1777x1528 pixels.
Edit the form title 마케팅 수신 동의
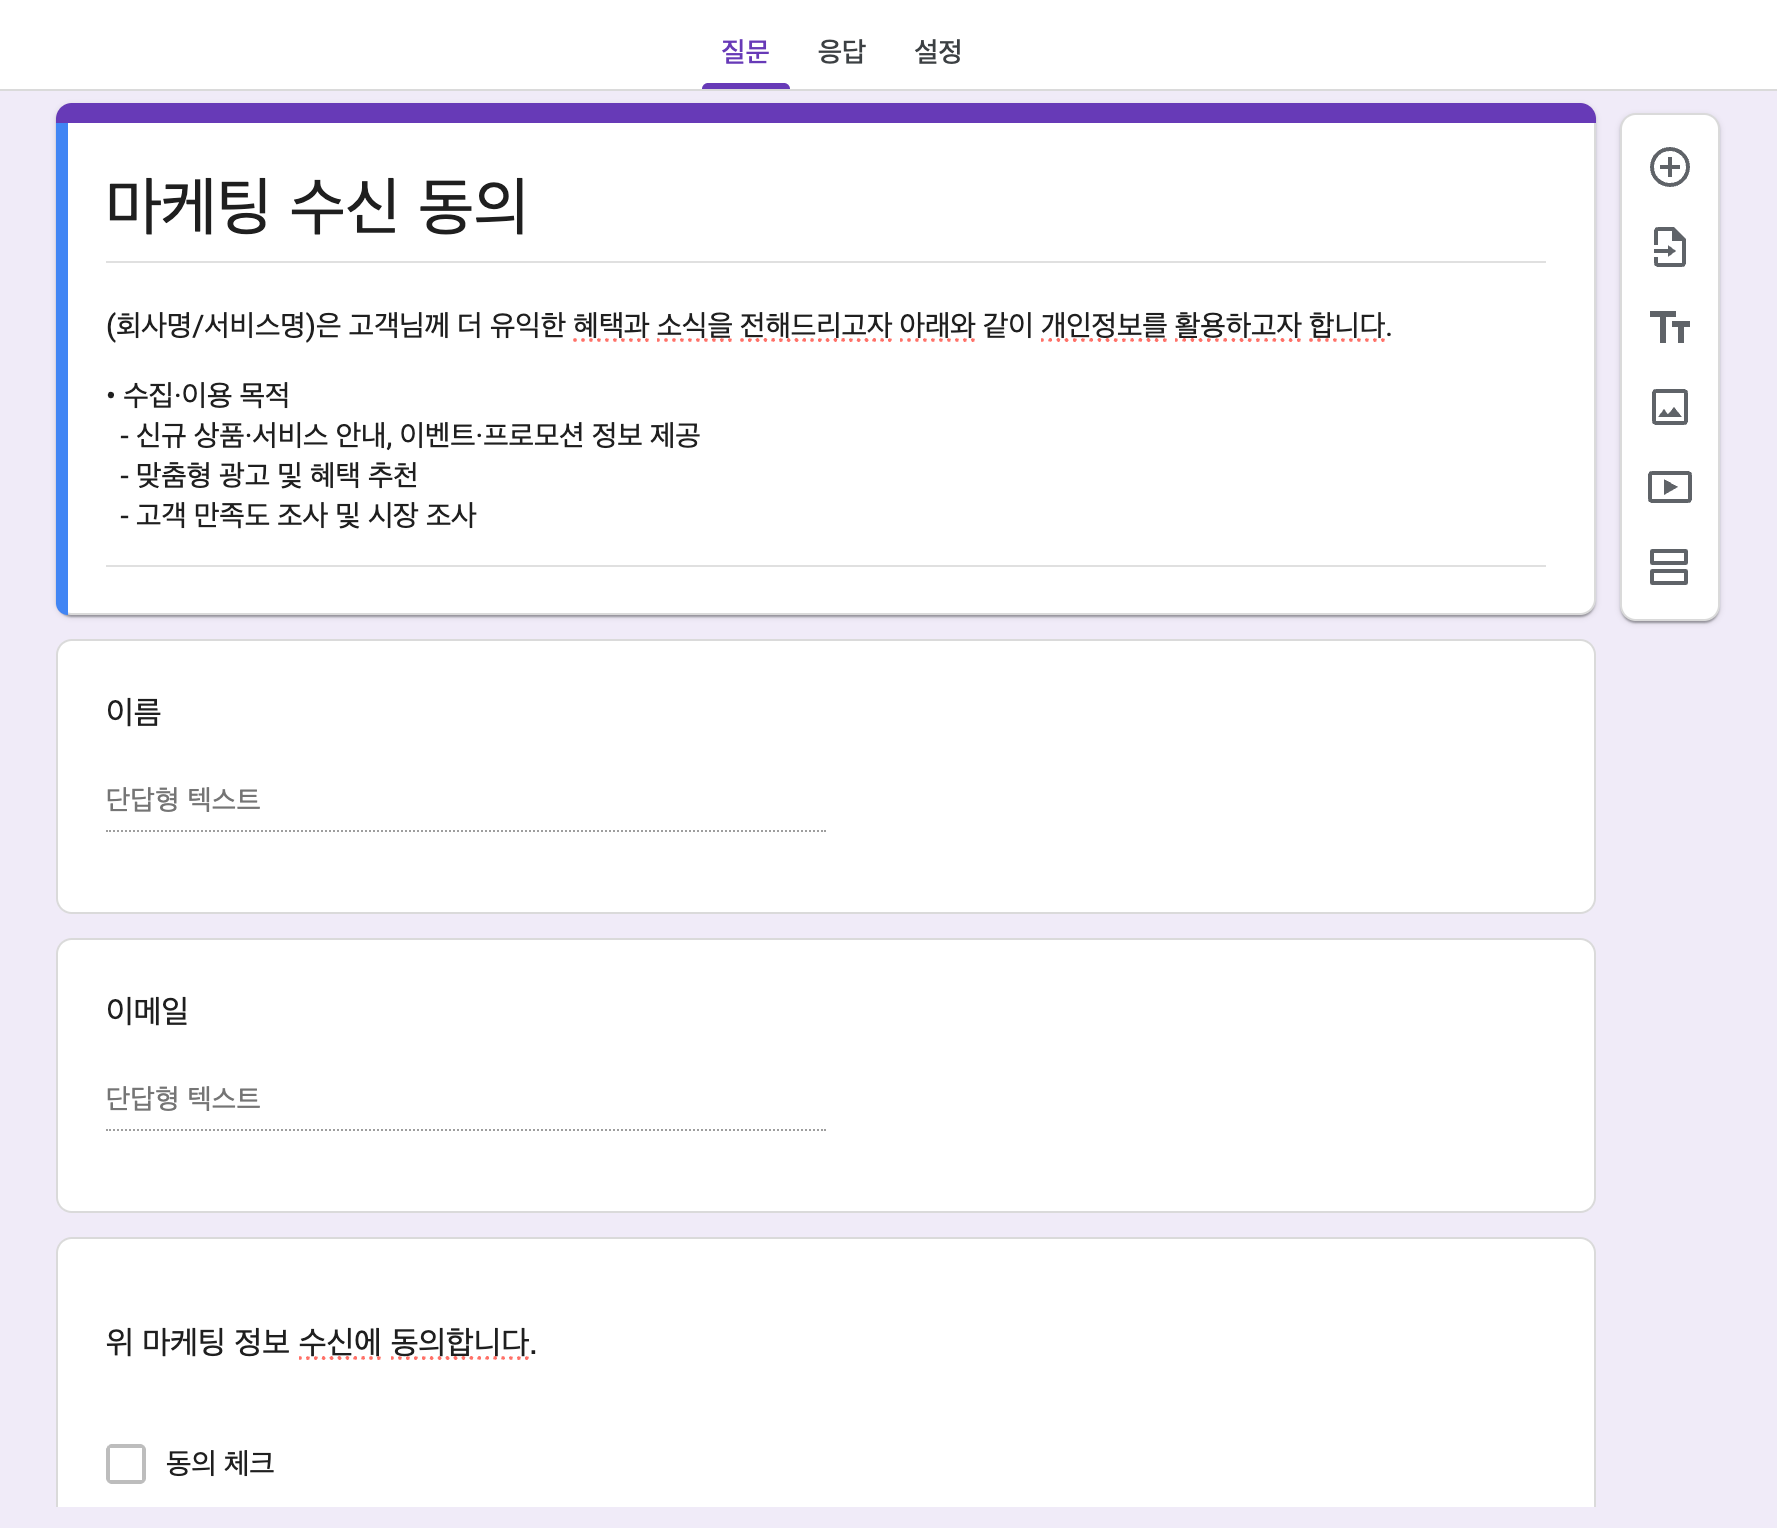point(316,207)
